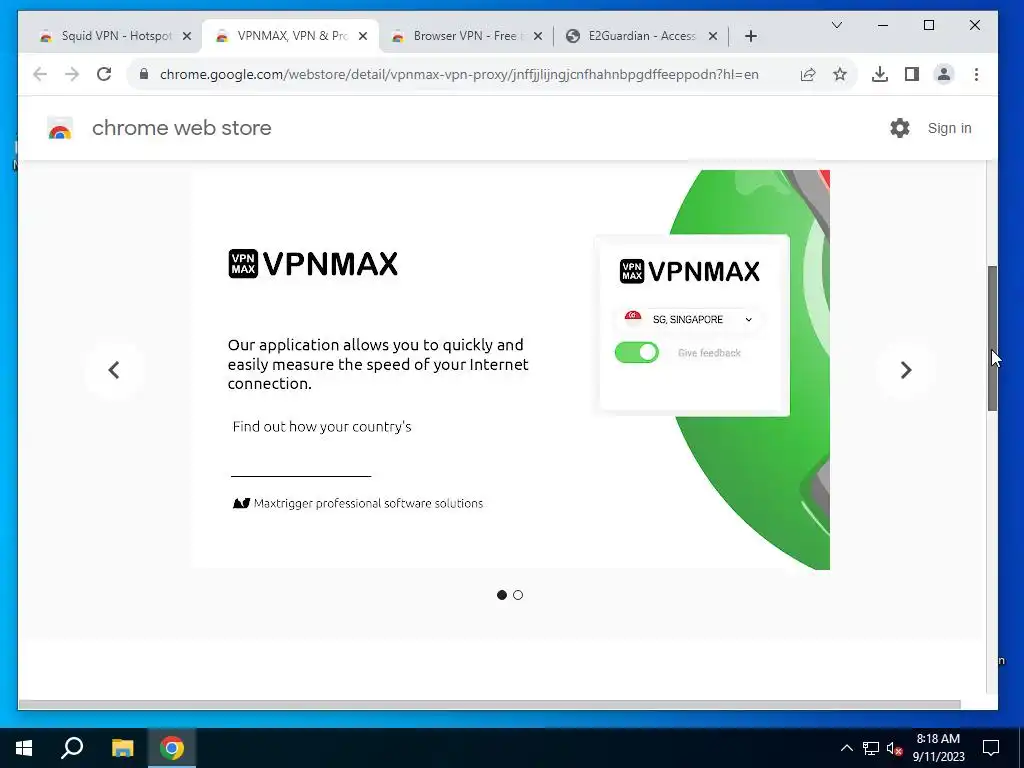The image size is (1024, 768).
Task: Click the network tray icon
Action: point(871,748)
